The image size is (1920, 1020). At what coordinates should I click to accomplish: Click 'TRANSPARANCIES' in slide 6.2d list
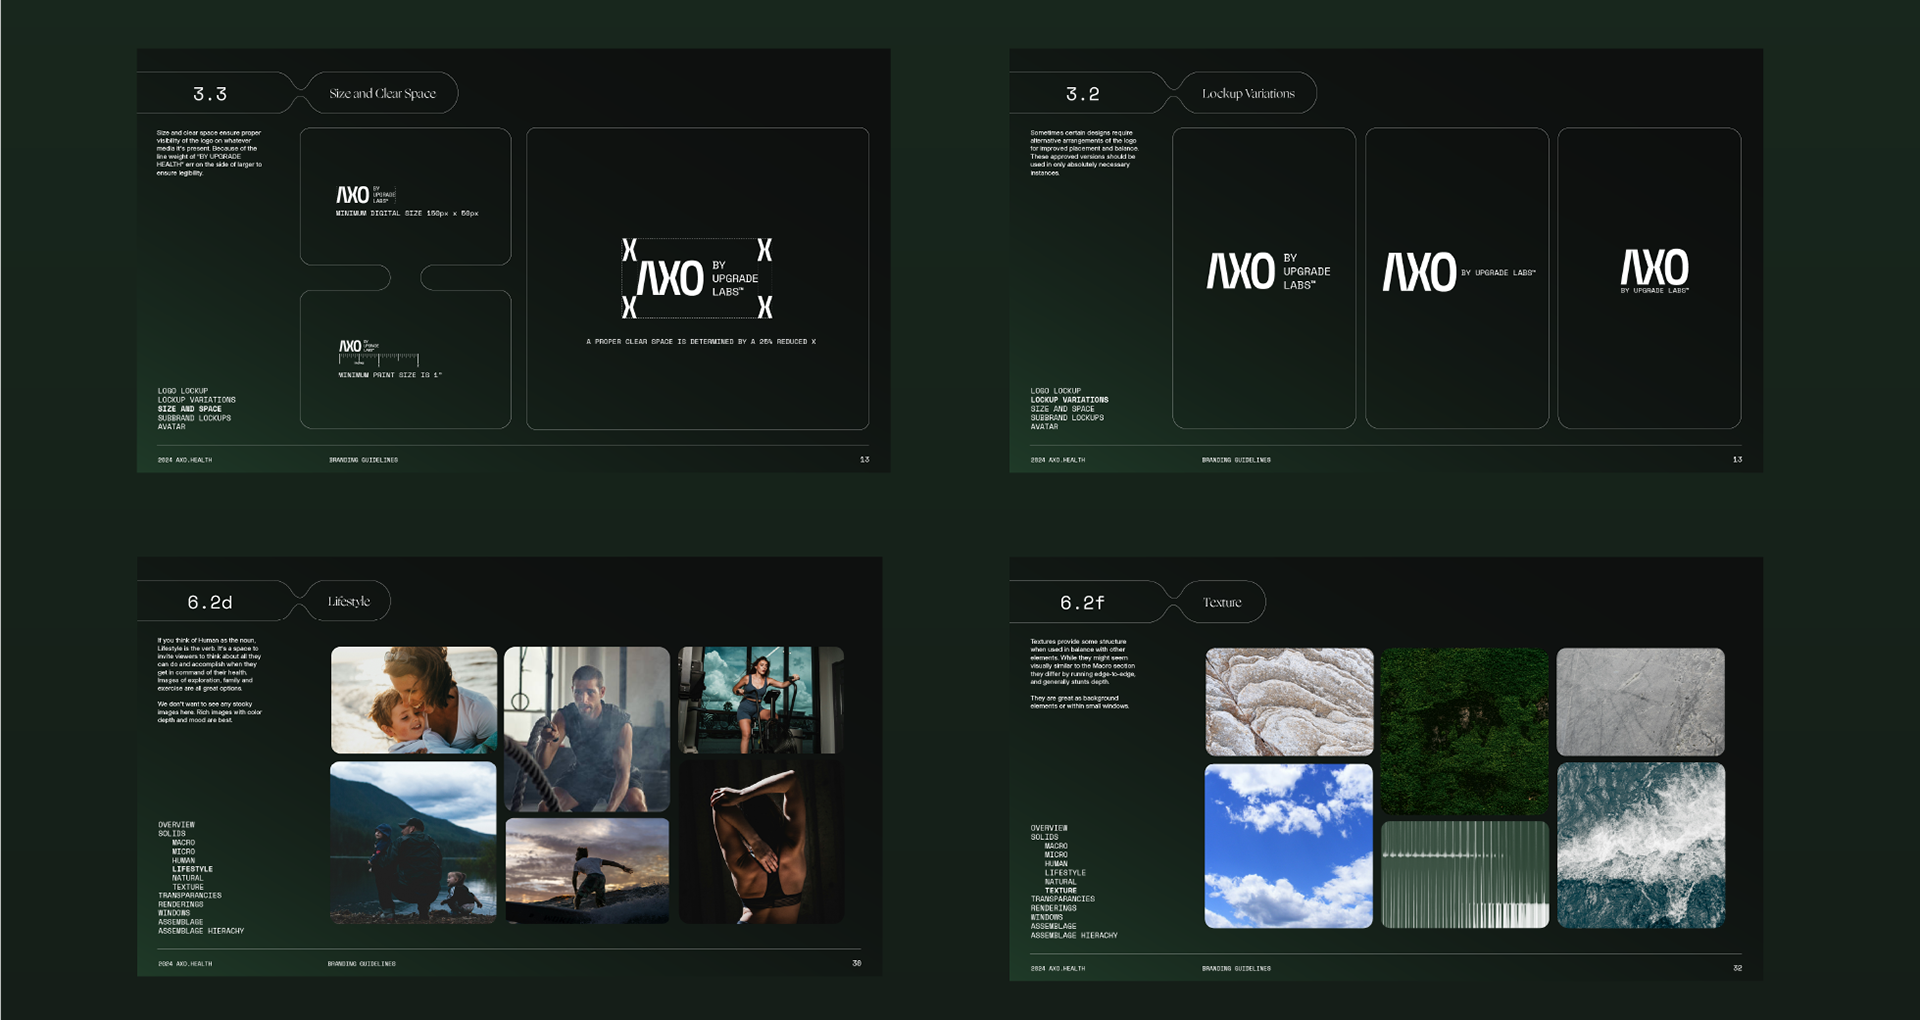click(190, 896)
